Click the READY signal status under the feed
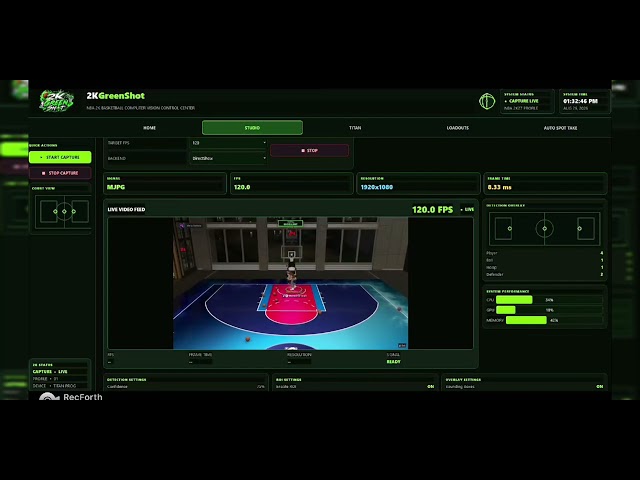640x480 pixels. [x=393, y=362]
